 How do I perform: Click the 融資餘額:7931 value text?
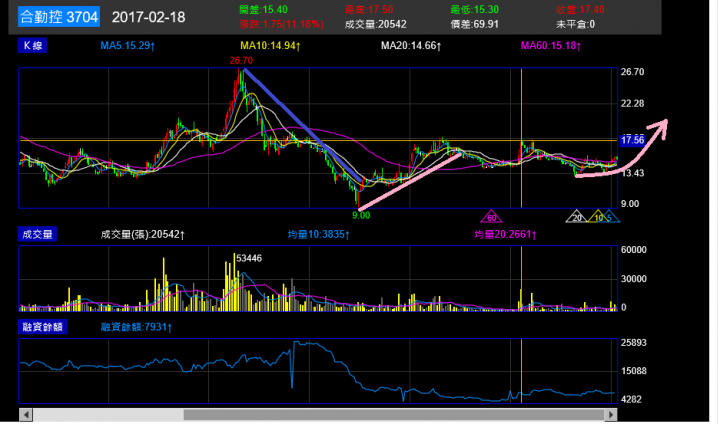coord(136,327)
